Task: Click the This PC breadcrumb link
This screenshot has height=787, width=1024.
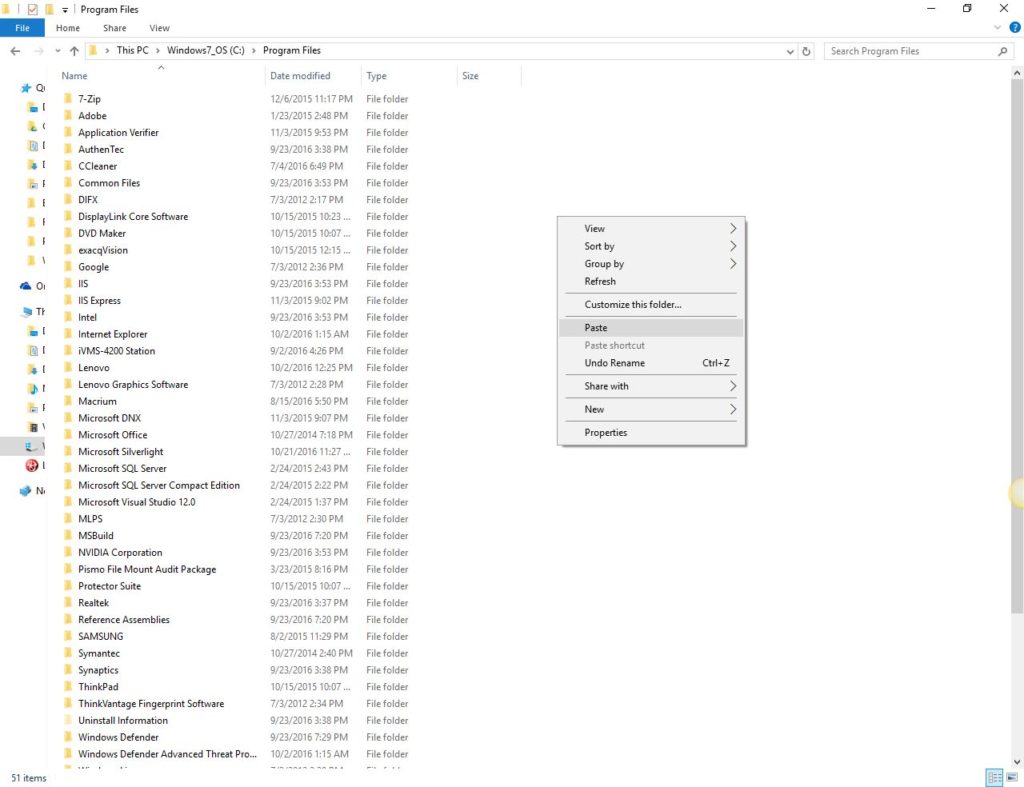Action: coord(132,50)
